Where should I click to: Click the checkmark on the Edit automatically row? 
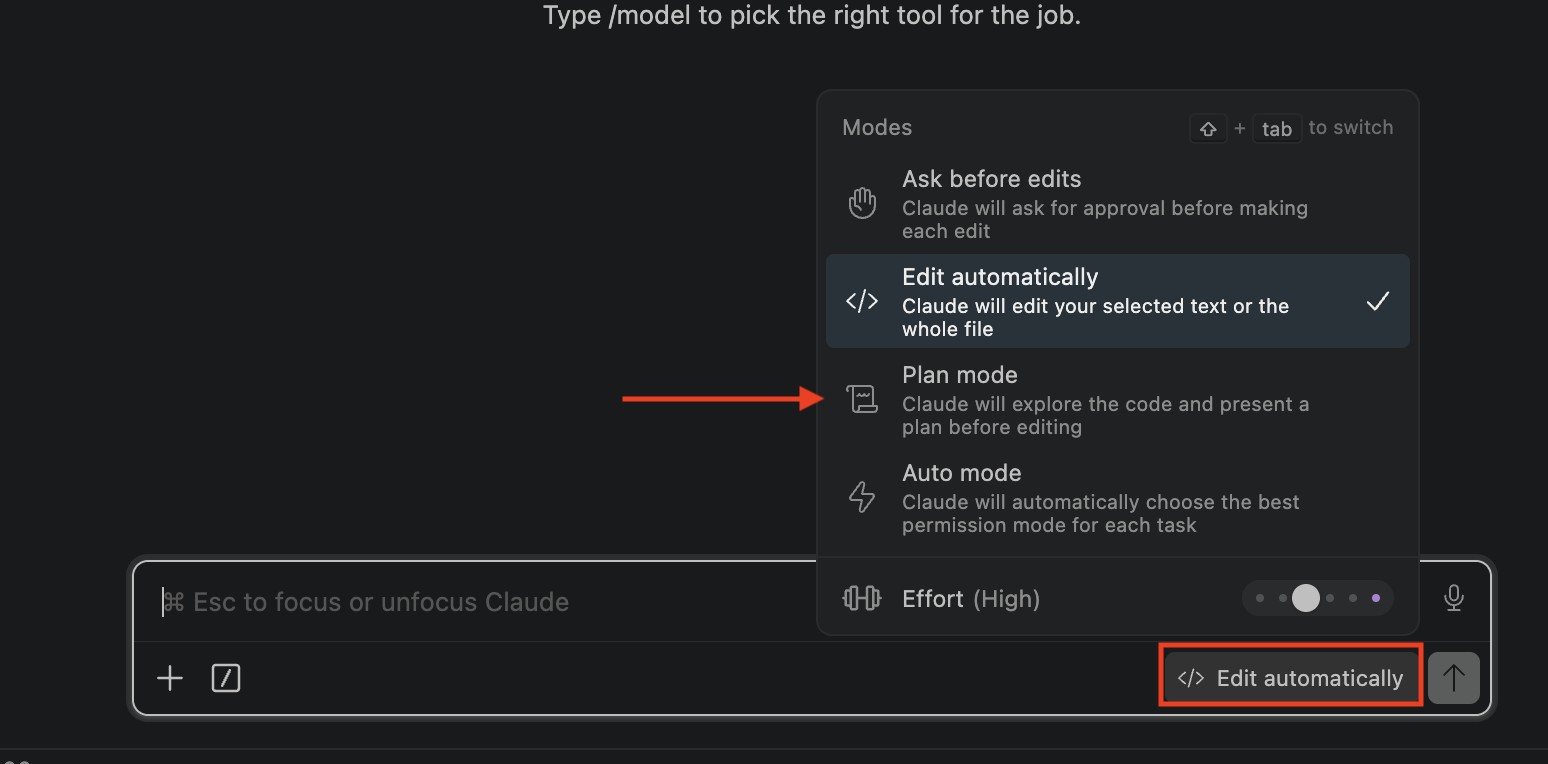1378,301
